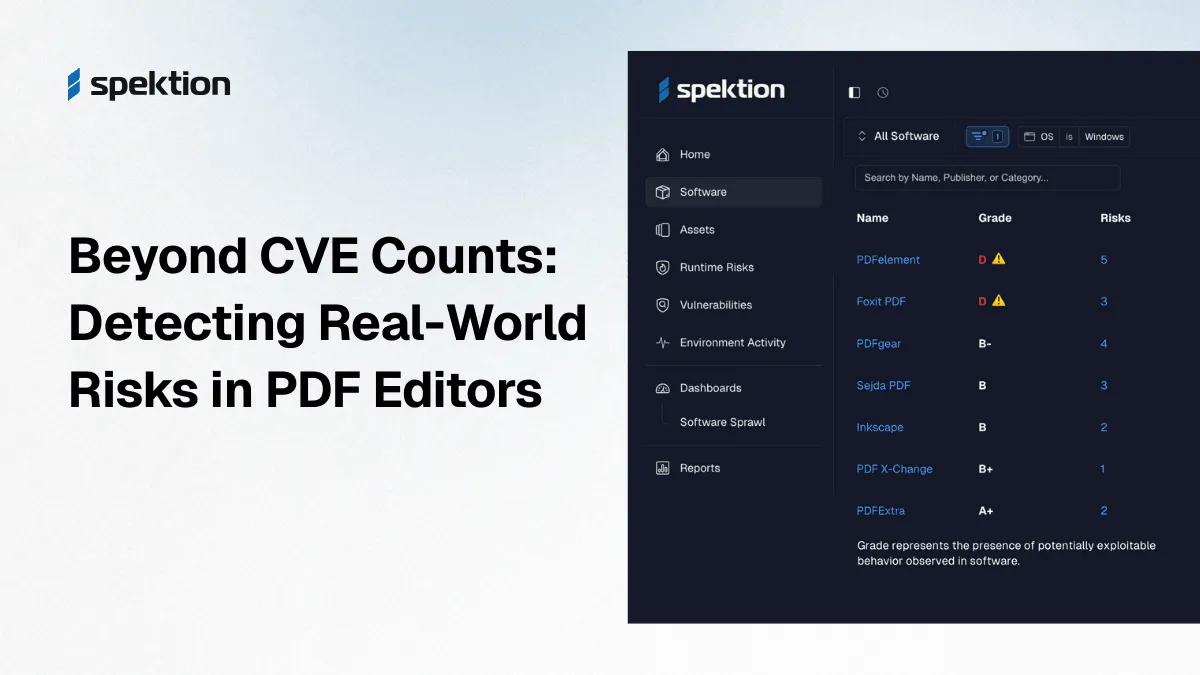This screenshot has height=675, width=1200.
Task: Enable the OS filter chip
Action: tap(1042, 136)
